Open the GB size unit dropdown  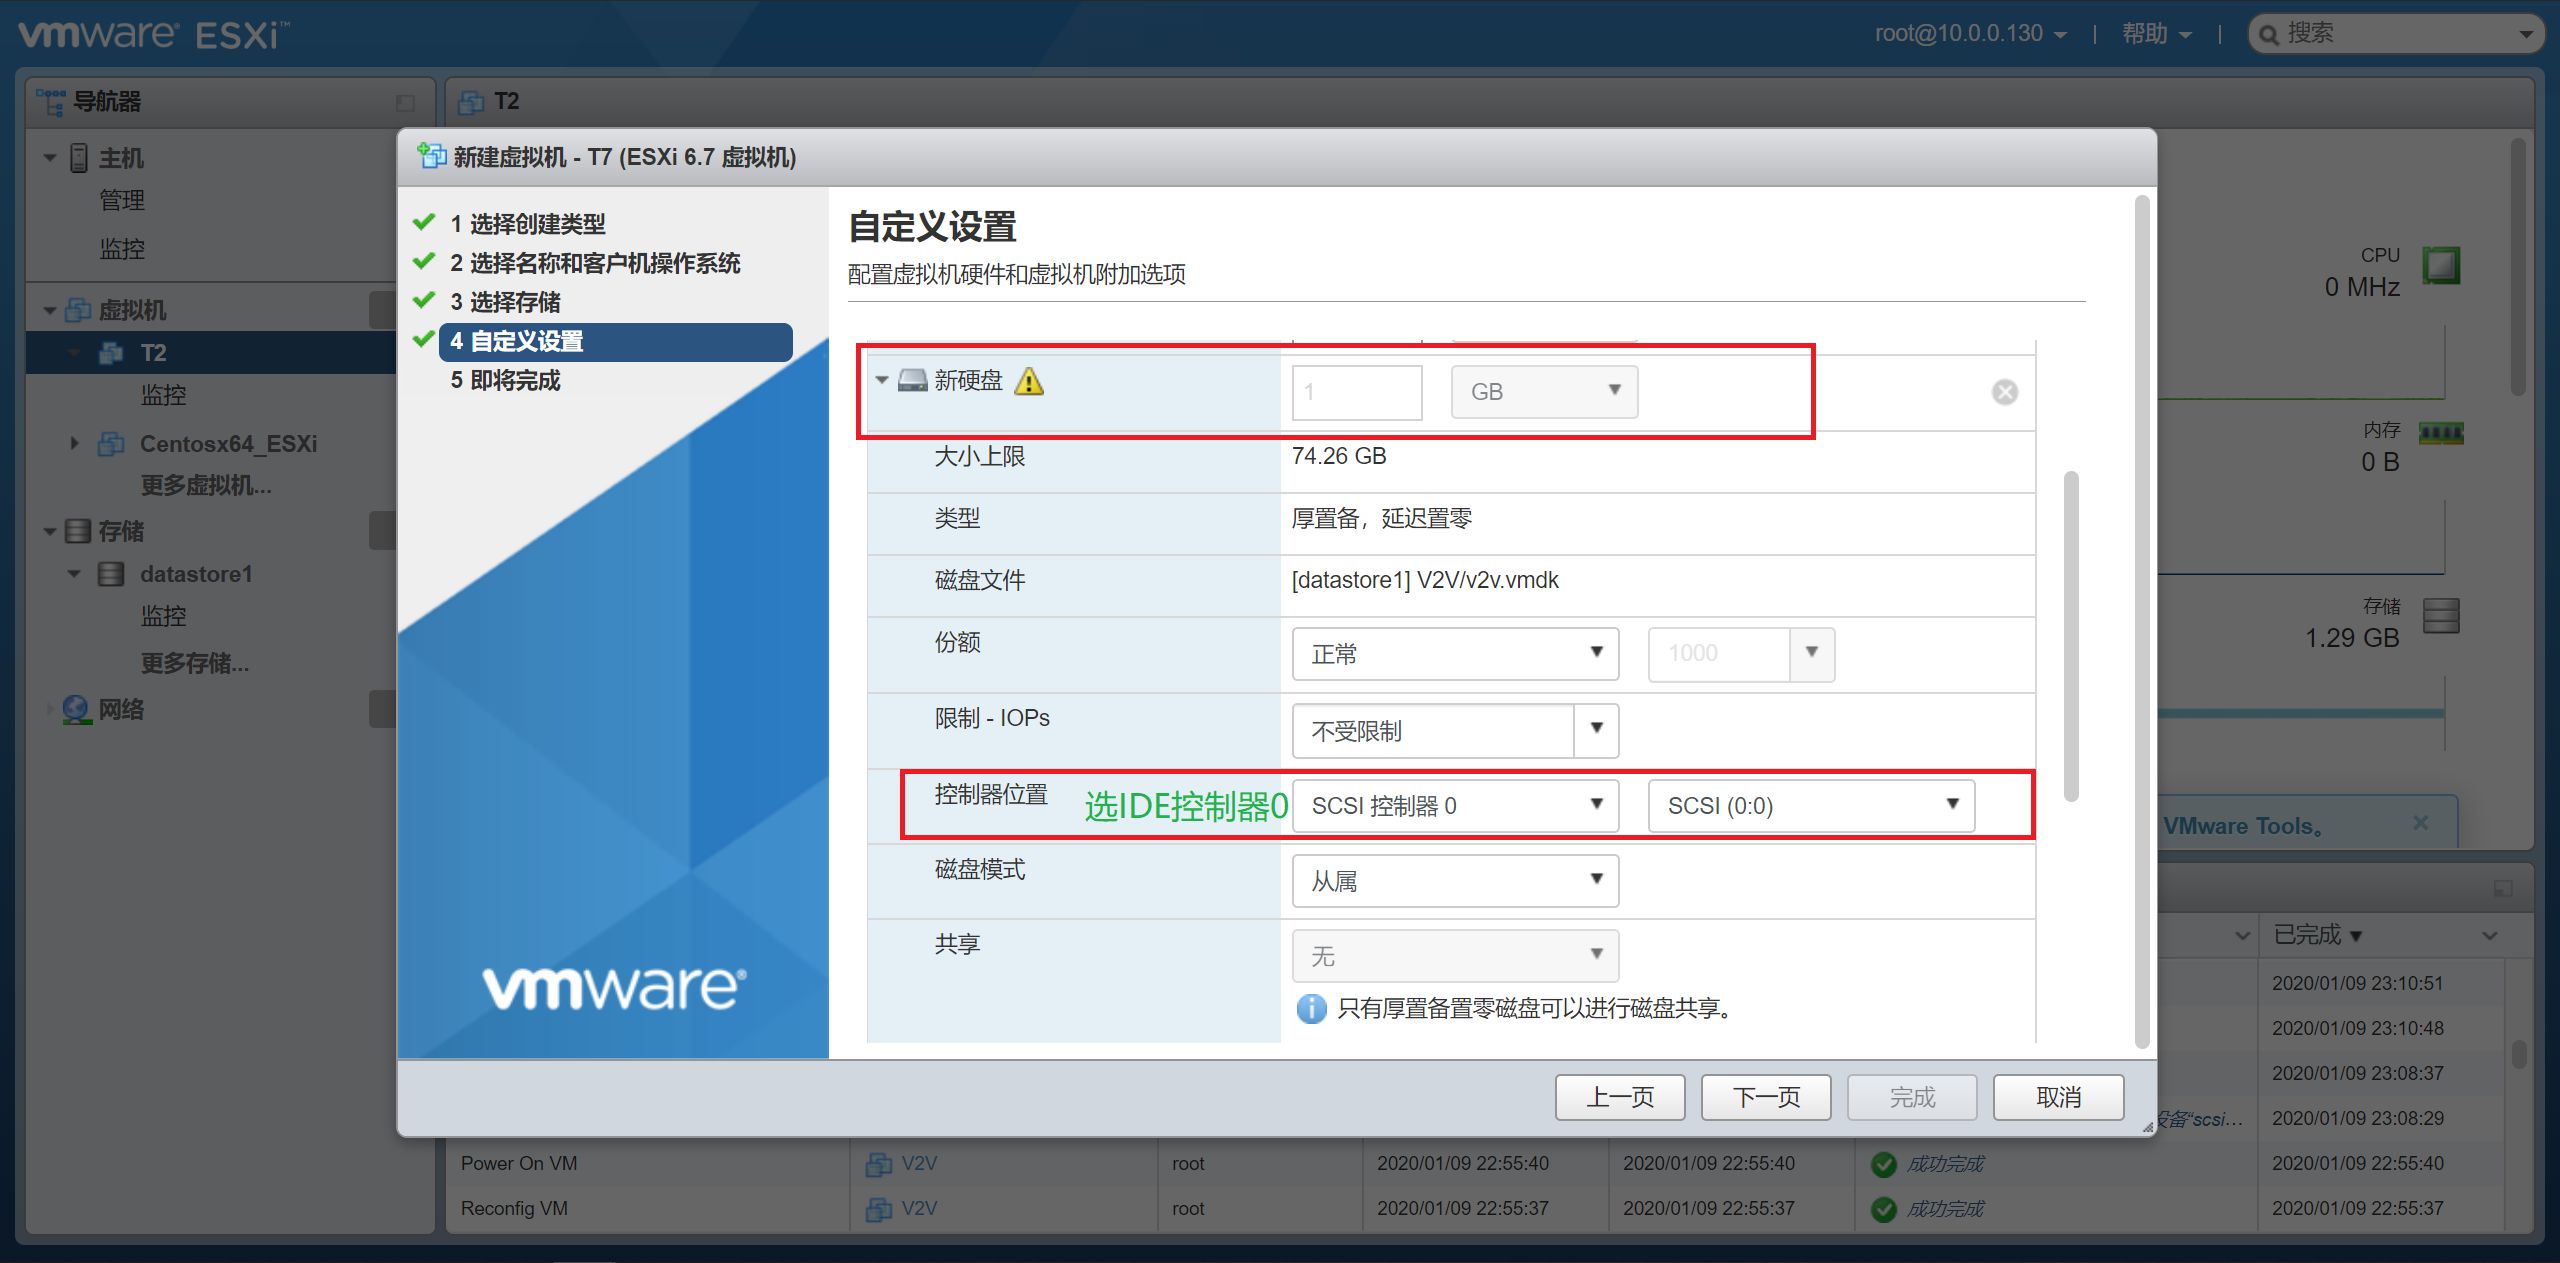(1544, 391)
